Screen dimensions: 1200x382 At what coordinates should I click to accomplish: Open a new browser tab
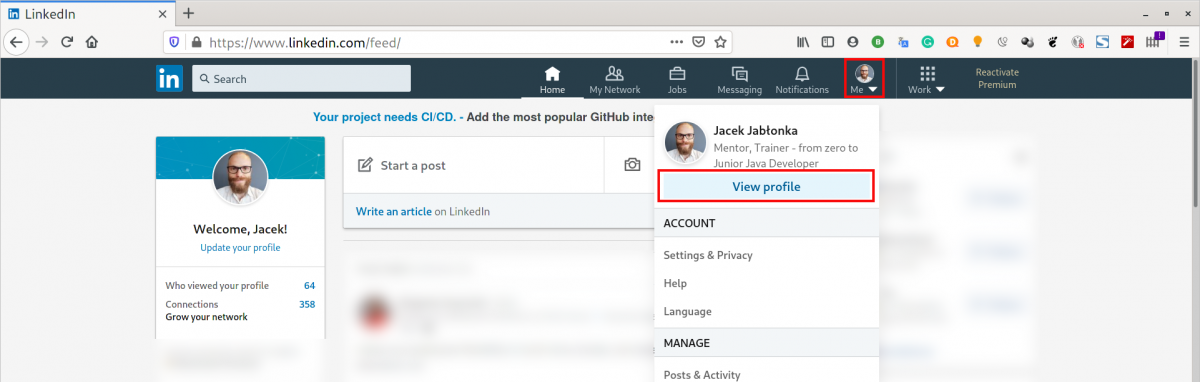[188, 13]
